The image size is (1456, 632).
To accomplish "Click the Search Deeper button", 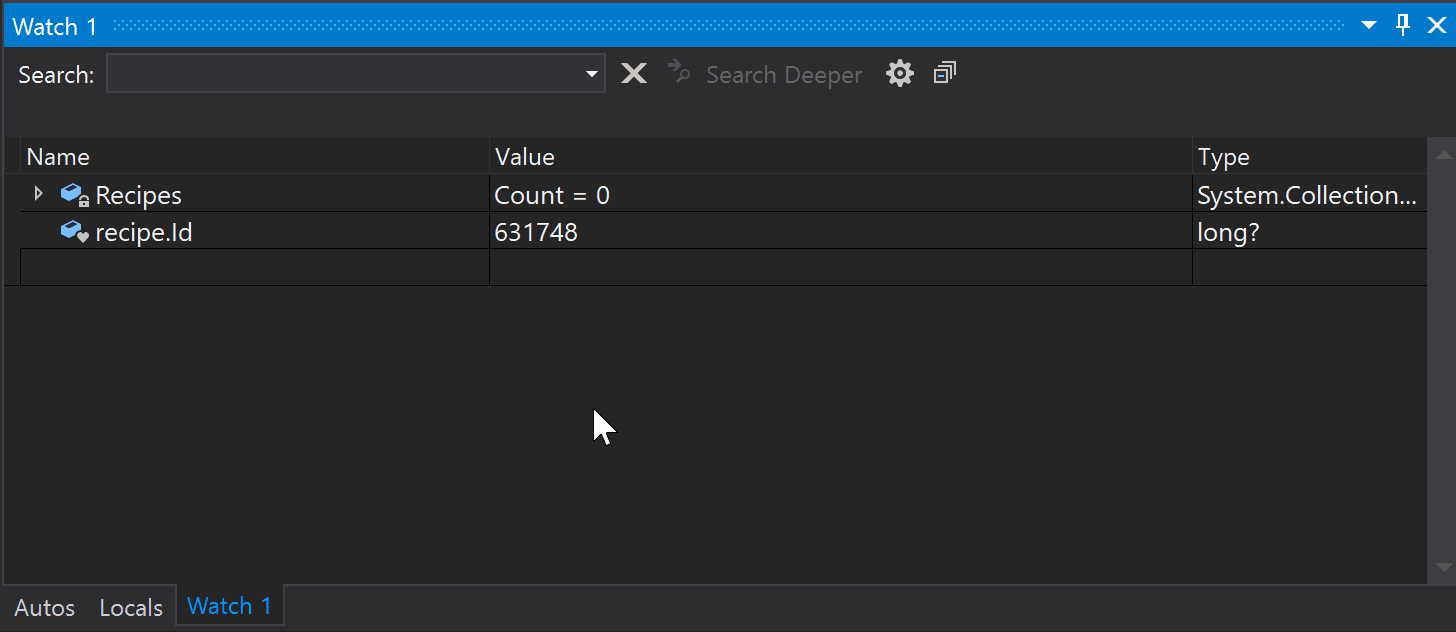I will click(765, 74).
